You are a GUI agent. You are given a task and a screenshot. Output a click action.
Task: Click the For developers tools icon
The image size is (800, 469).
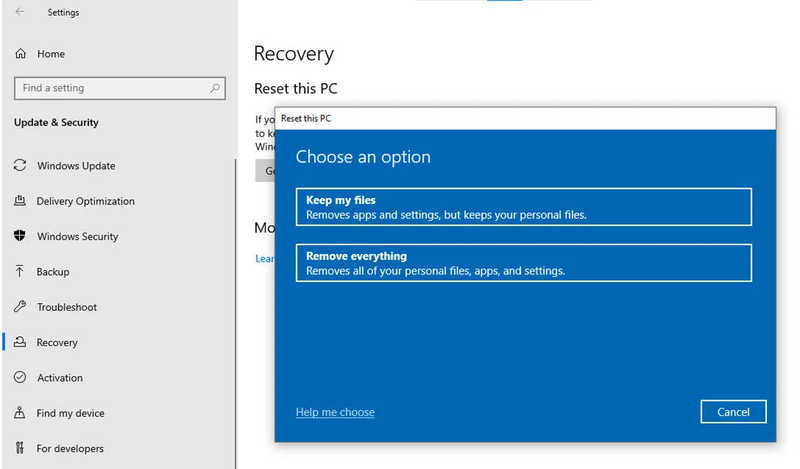coord(20,448)
